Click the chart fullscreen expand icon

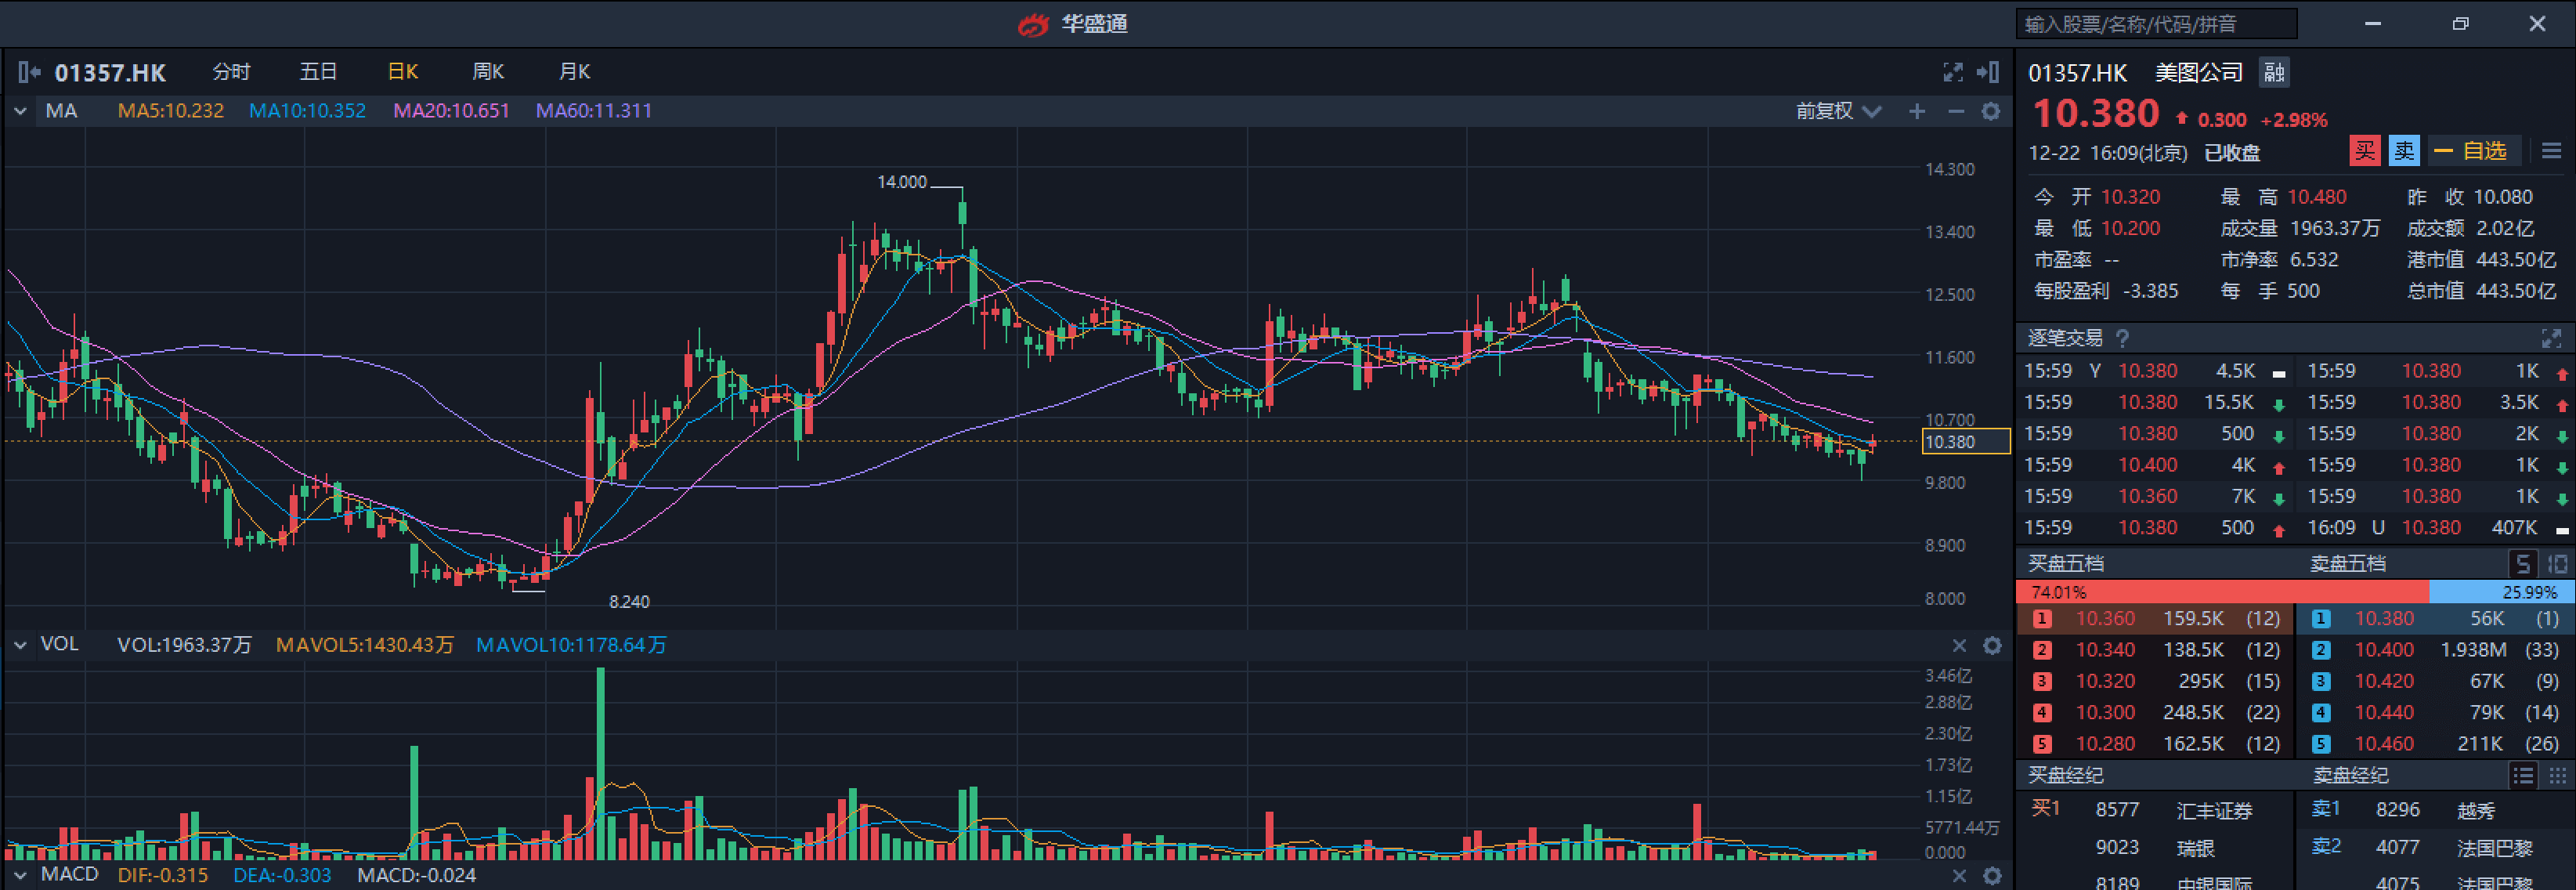(x=1952, y=72)
